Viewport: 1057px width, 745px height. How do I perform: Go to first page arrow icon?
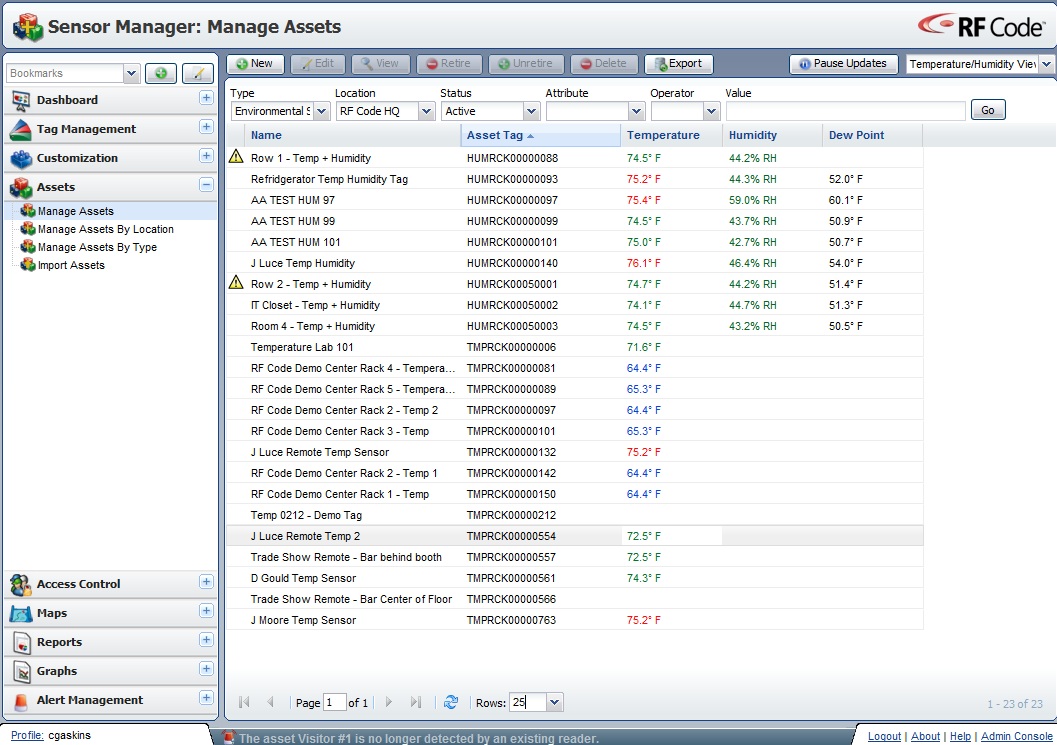click(x=244, y=703)
